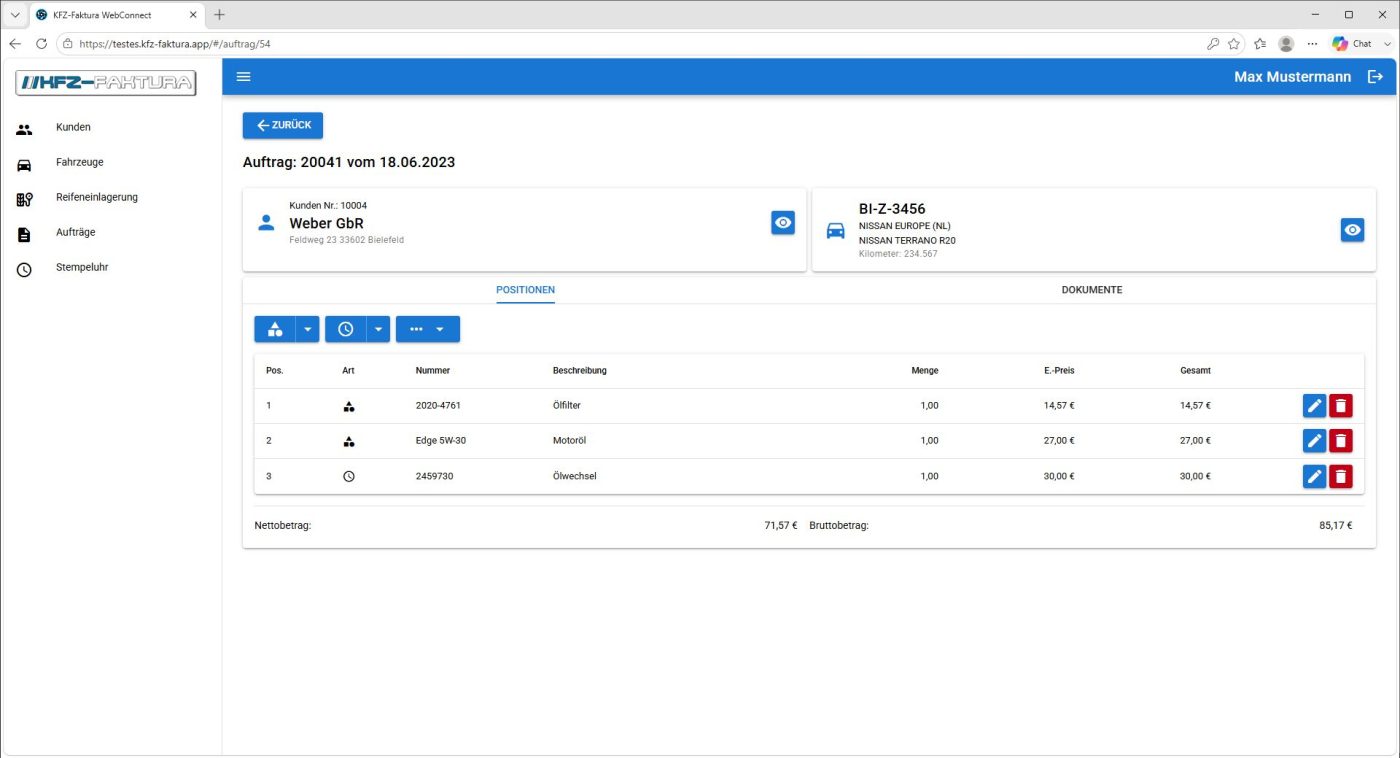Click the Motoröl description cell
This screenshot has width=1400, height=758.
tap(569, 441)
